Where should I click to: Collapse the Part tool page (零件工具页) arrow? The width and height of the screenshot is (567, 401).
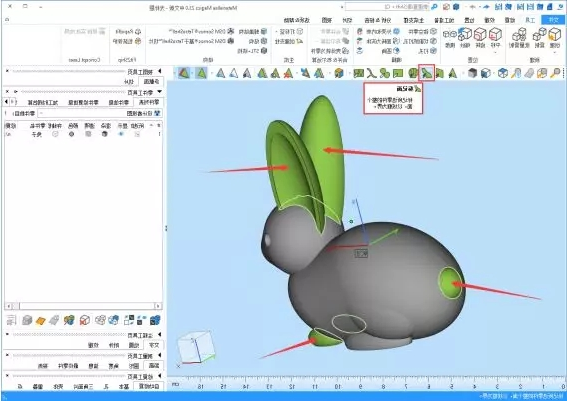click(x=159, y=92)
